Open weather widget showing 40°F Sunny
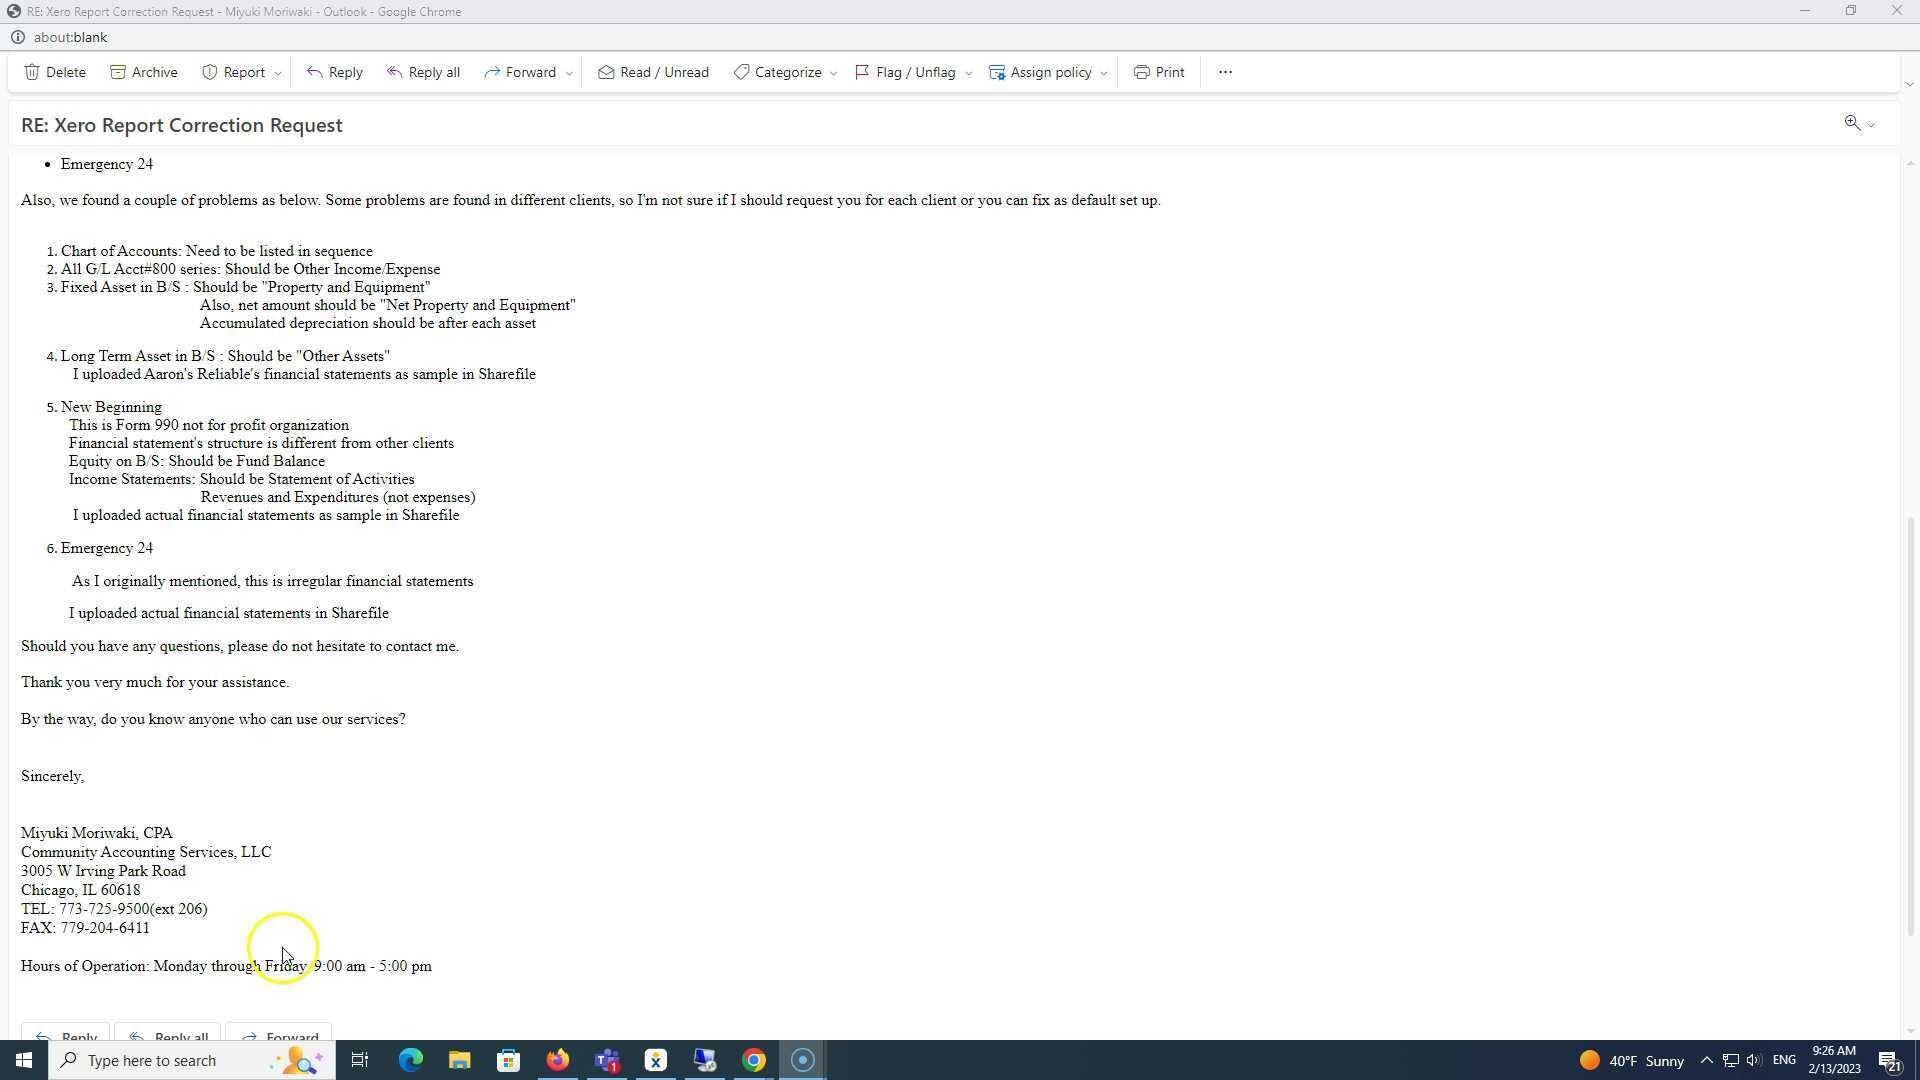Screen dimensions: 1920x1080 (x=1631, y=1060)
